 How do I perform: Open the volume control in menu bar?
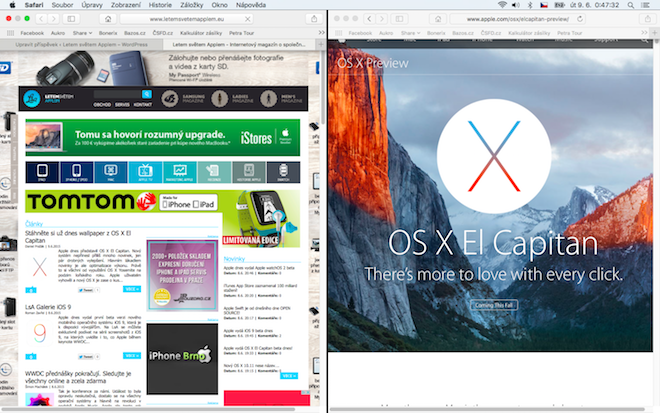tap(516, 5)
